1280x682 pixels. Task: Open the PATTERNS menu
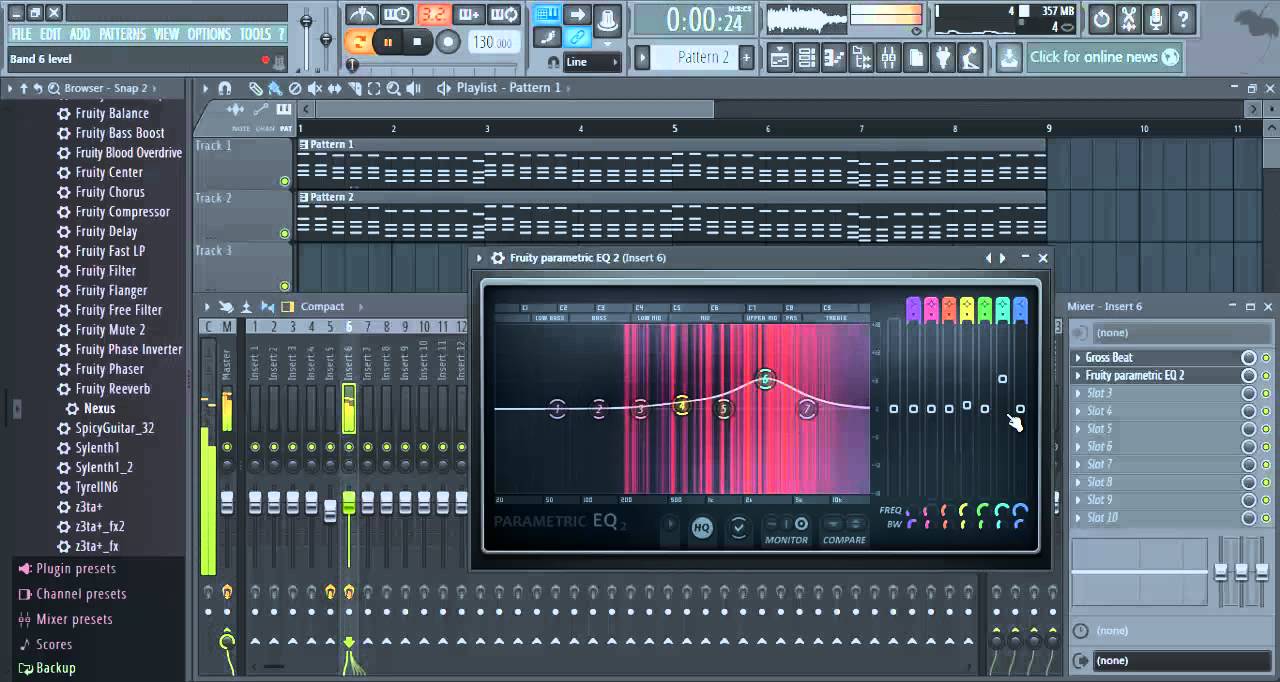pyautogui.click(x=122, y=34)
